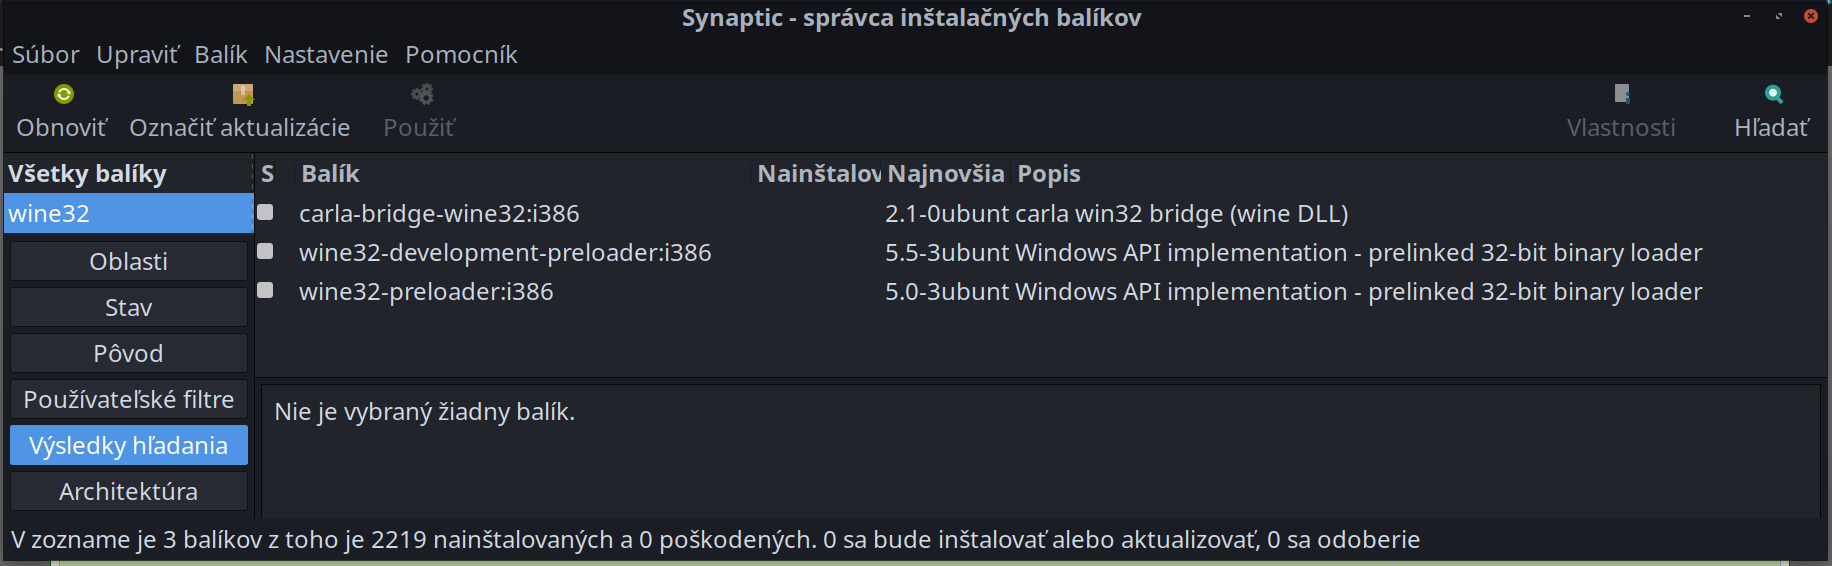Image resolution: width=1832 pixels, height=566 pixels.
Task: Sort packages by Balík column header
Action: [330, 174]
